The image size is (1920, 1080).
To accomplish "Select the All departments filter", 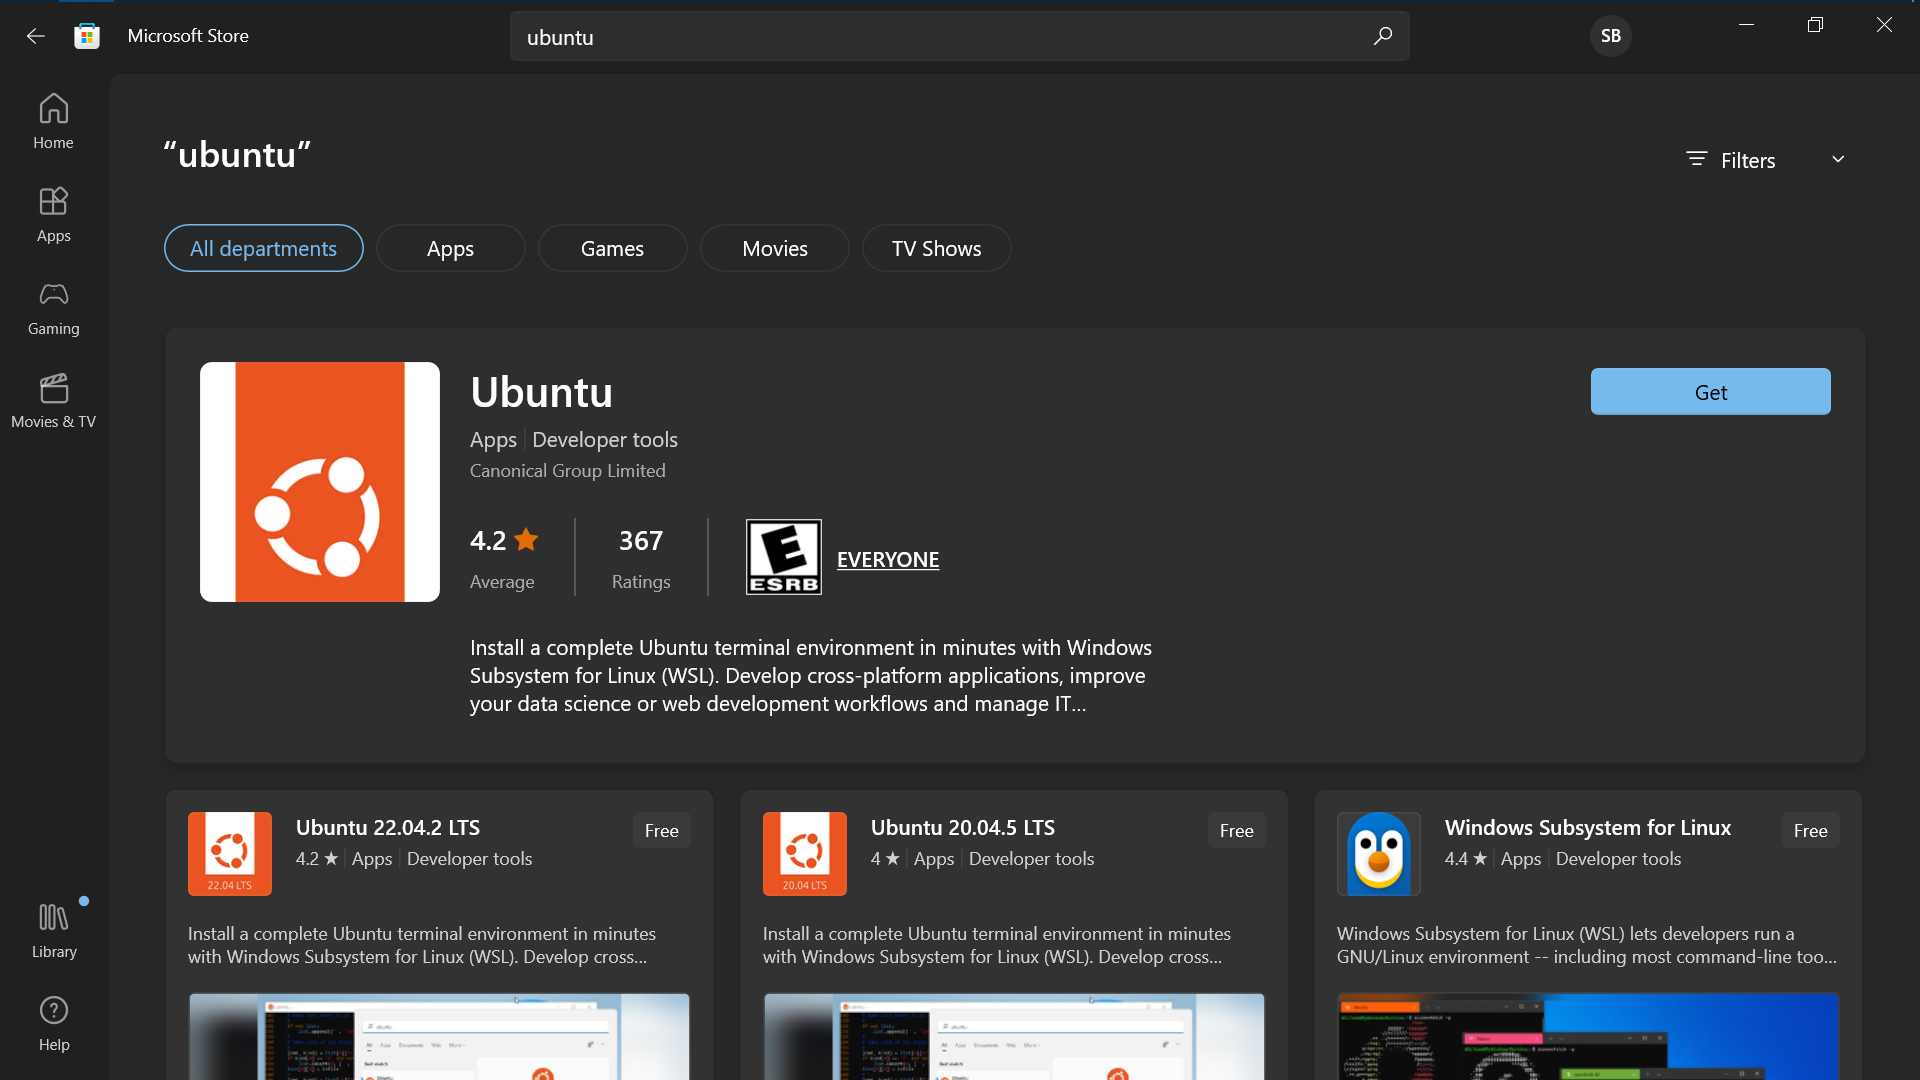I will click(263, 248).
